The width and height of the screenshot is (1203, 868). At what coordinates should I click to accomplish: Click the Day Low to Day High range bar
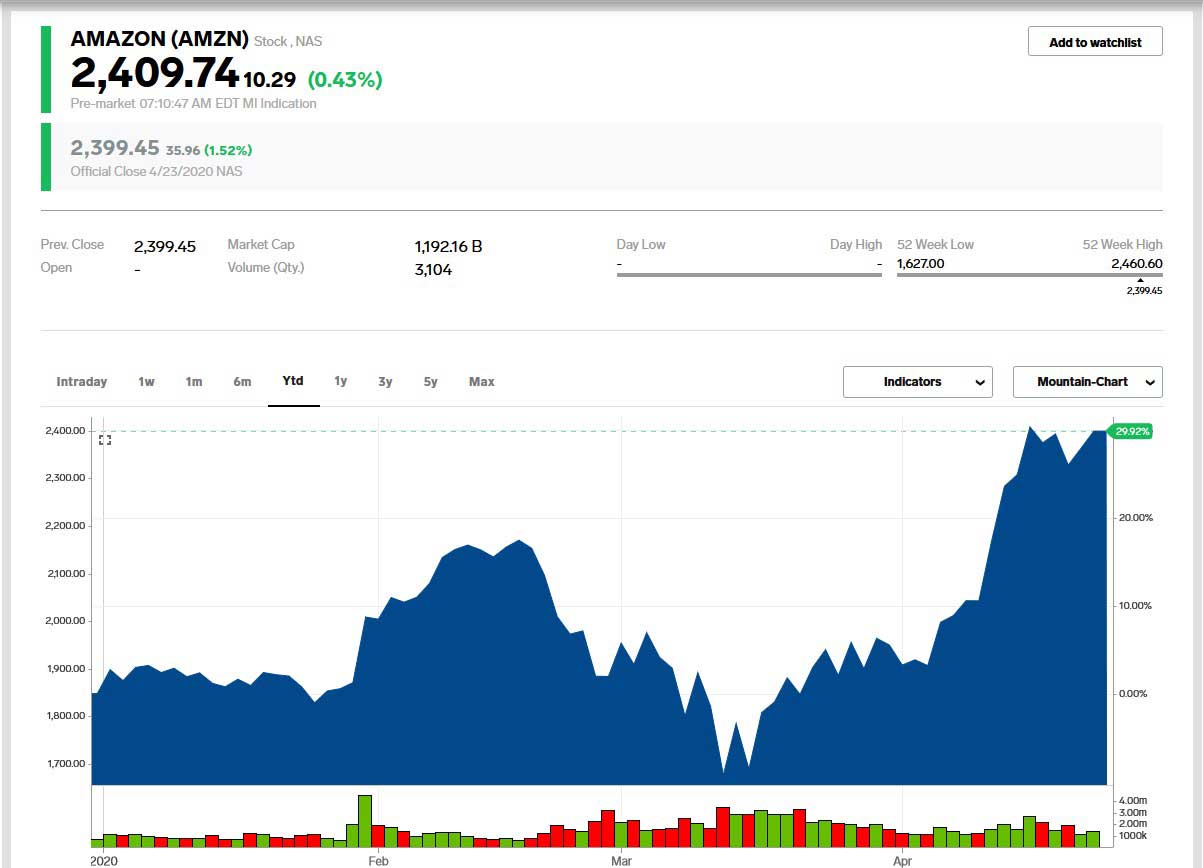749,274
